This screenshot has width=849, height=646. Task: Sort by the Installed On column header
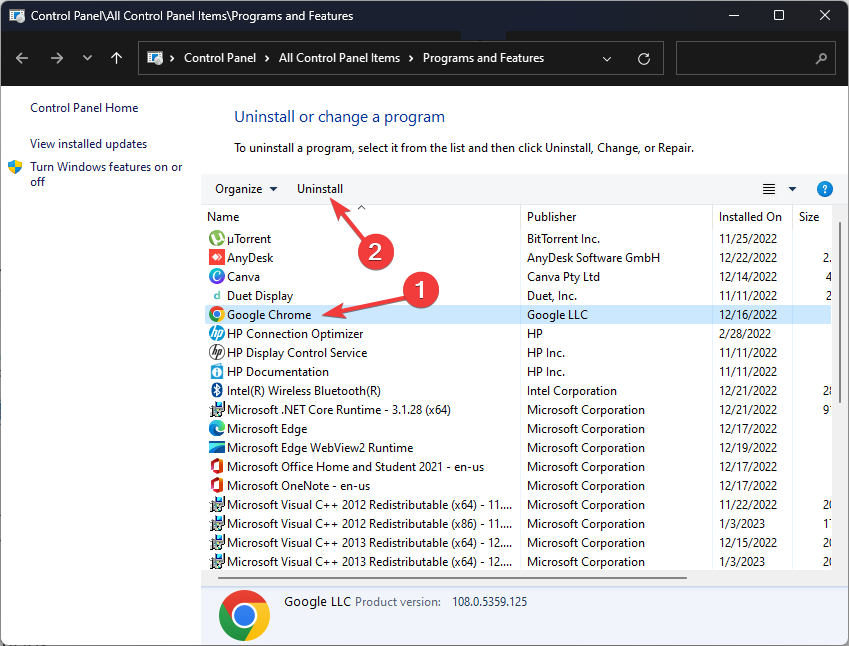750,217
